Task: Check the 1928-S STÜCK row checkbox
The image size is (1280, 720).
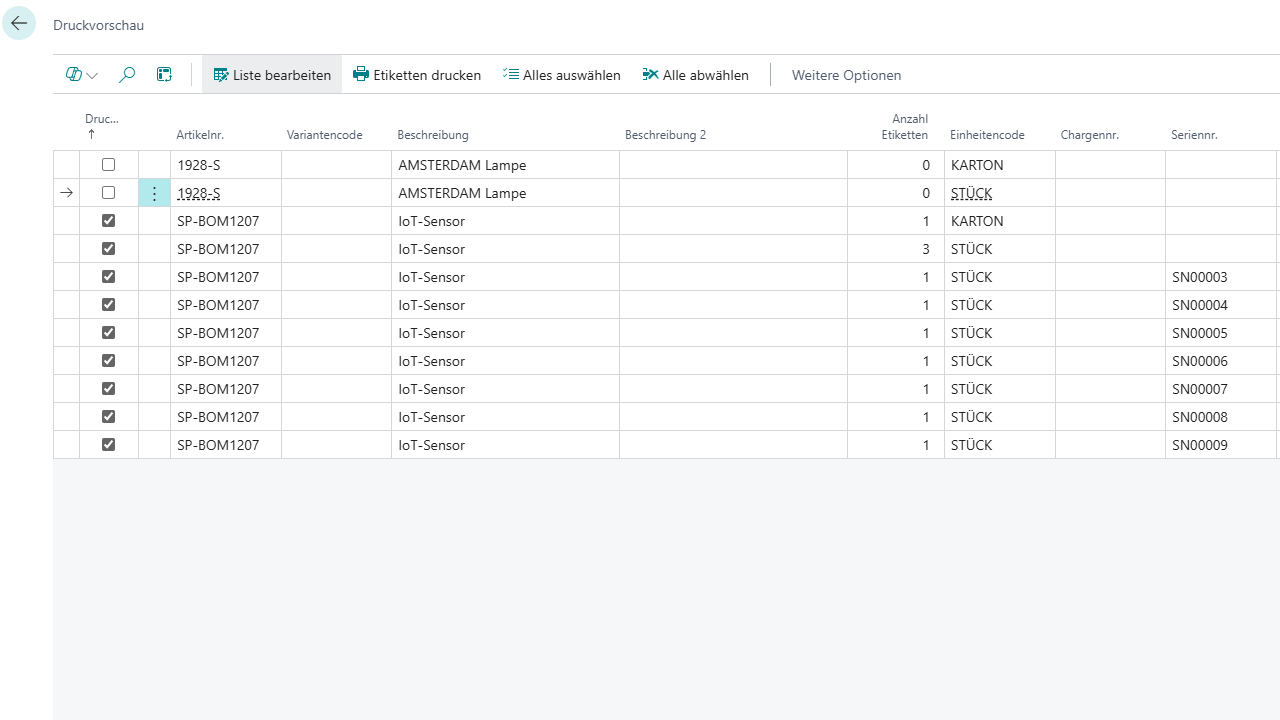Action: pos(109,193)
